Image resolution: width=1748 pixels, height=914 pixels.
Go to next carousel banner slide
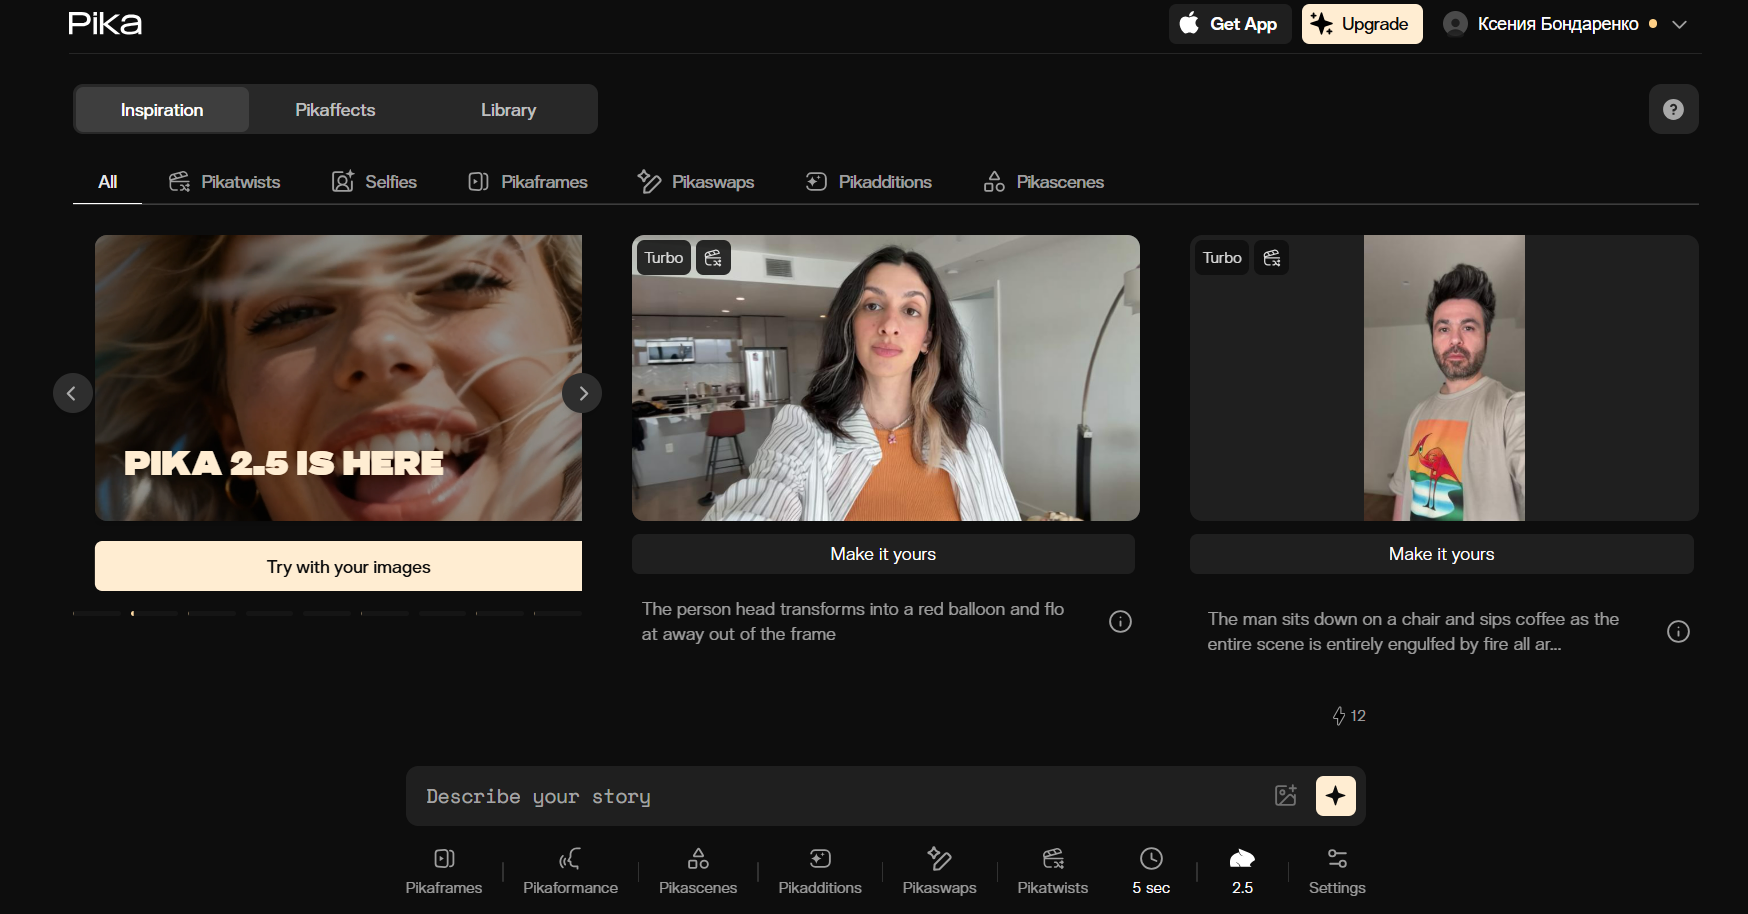582,394
